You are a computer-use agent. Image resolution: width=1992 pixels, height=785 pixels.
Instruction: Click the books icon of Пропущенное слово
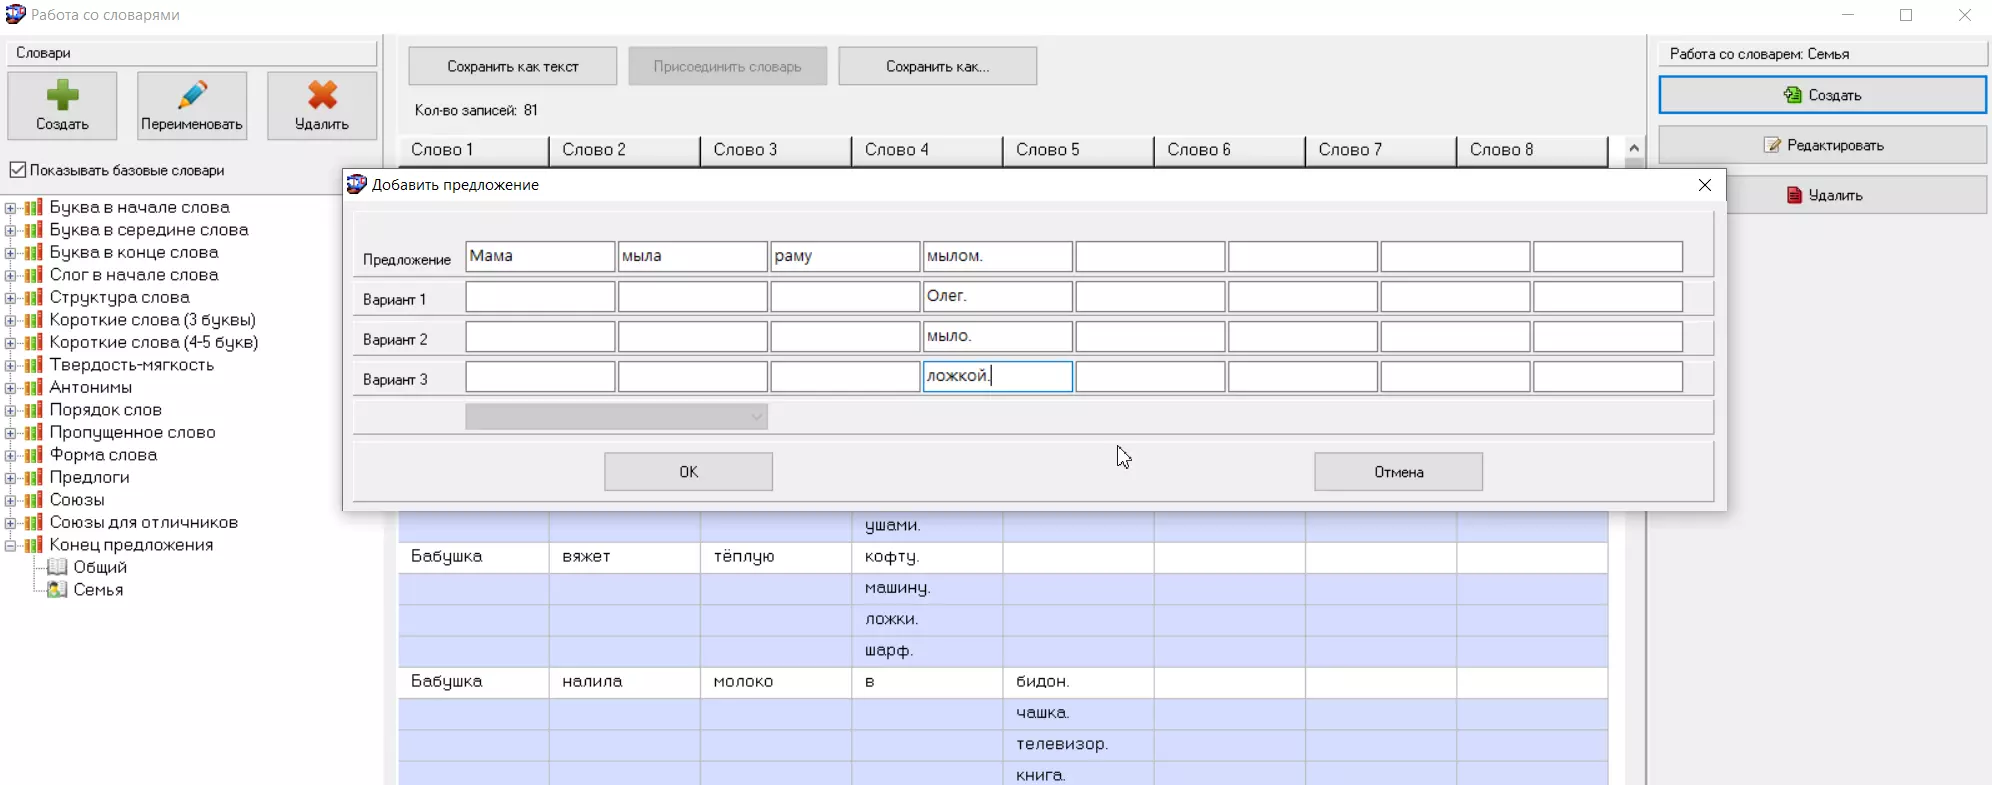pyautogui.click(x=34, y=433)
